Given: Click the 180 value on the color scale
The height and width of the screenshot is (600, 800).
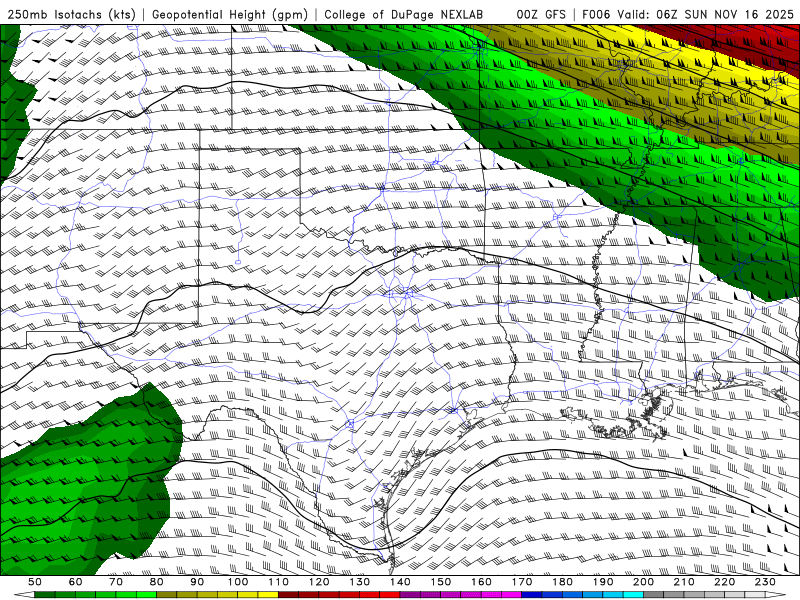Looking at the screenshot, I should click(x=562, y=582).
